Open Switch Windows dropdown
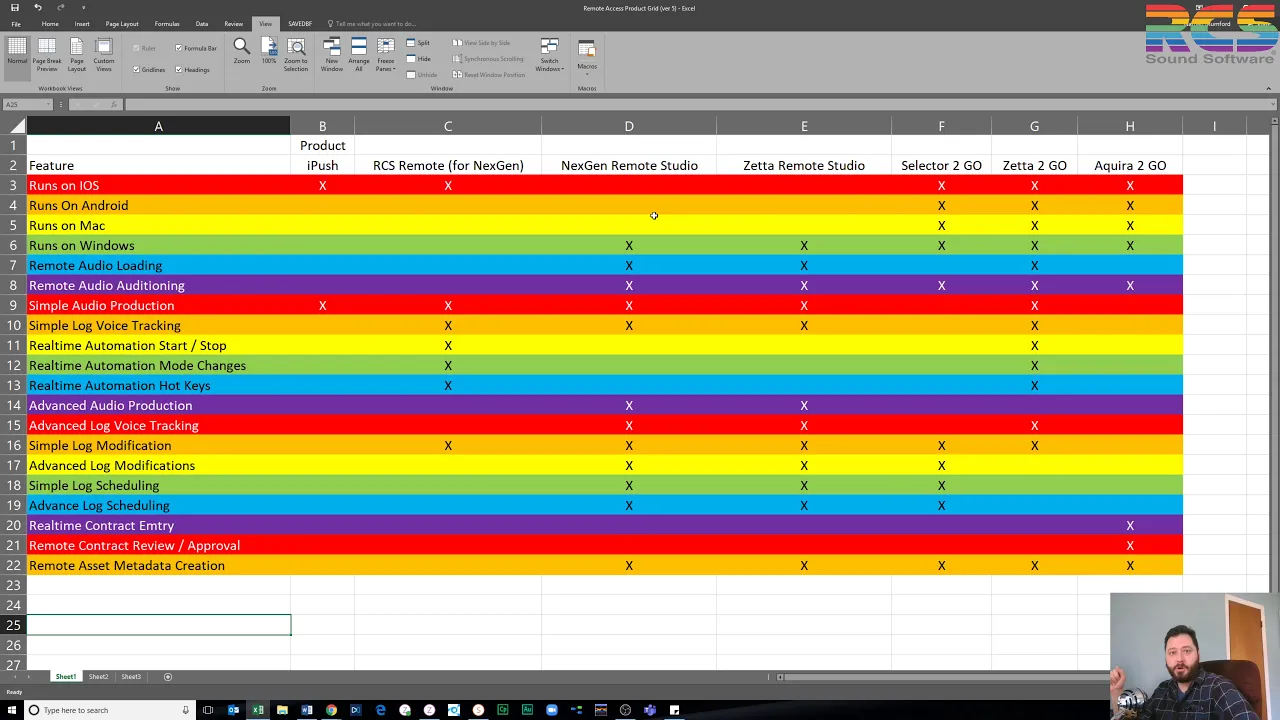The width and height of the screenshot is (1280, 720). coord(549,55)
